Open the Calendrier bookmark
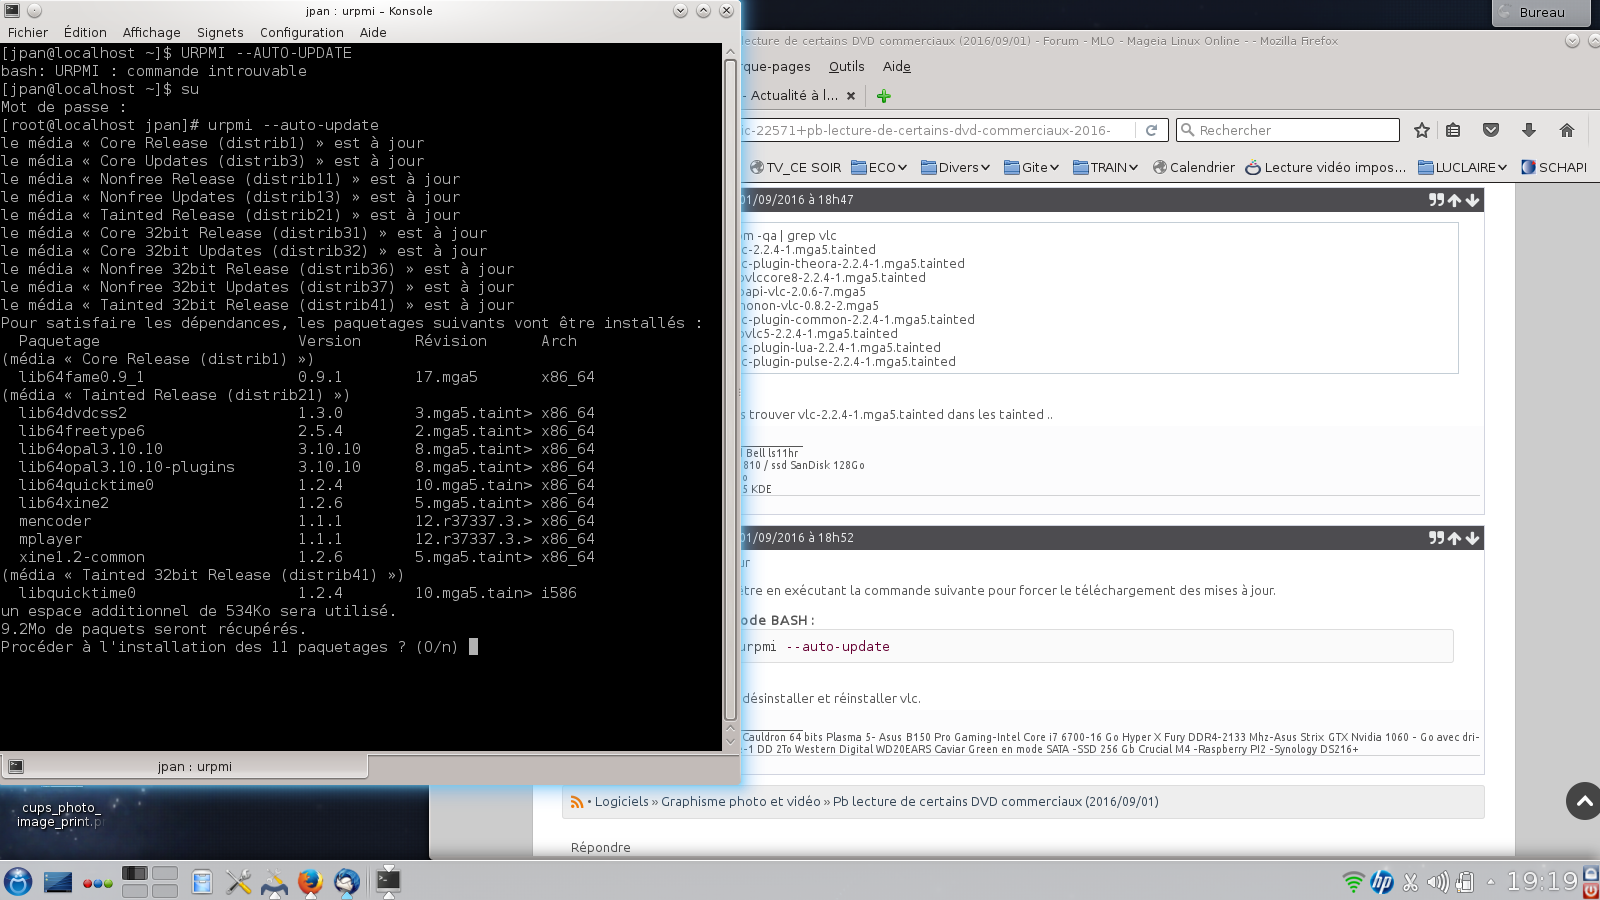The height and width of the screenshot is (900, 1600). pyautogui.click(x=1194, y=167)
